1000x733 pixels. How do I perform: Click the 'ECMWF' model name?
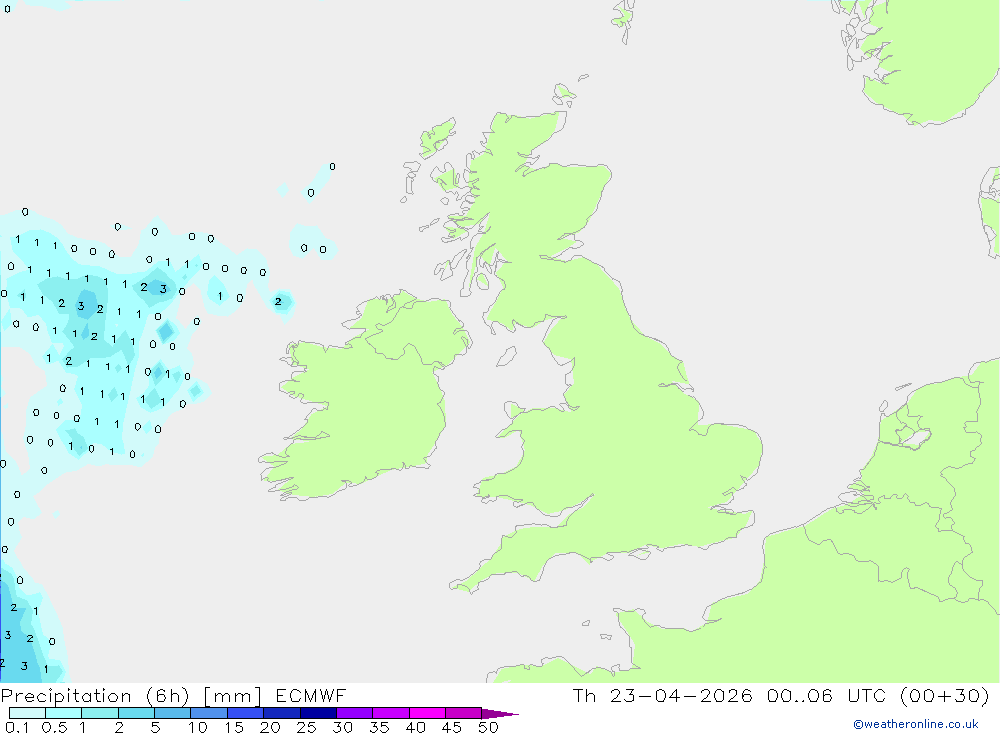(311, 695)
